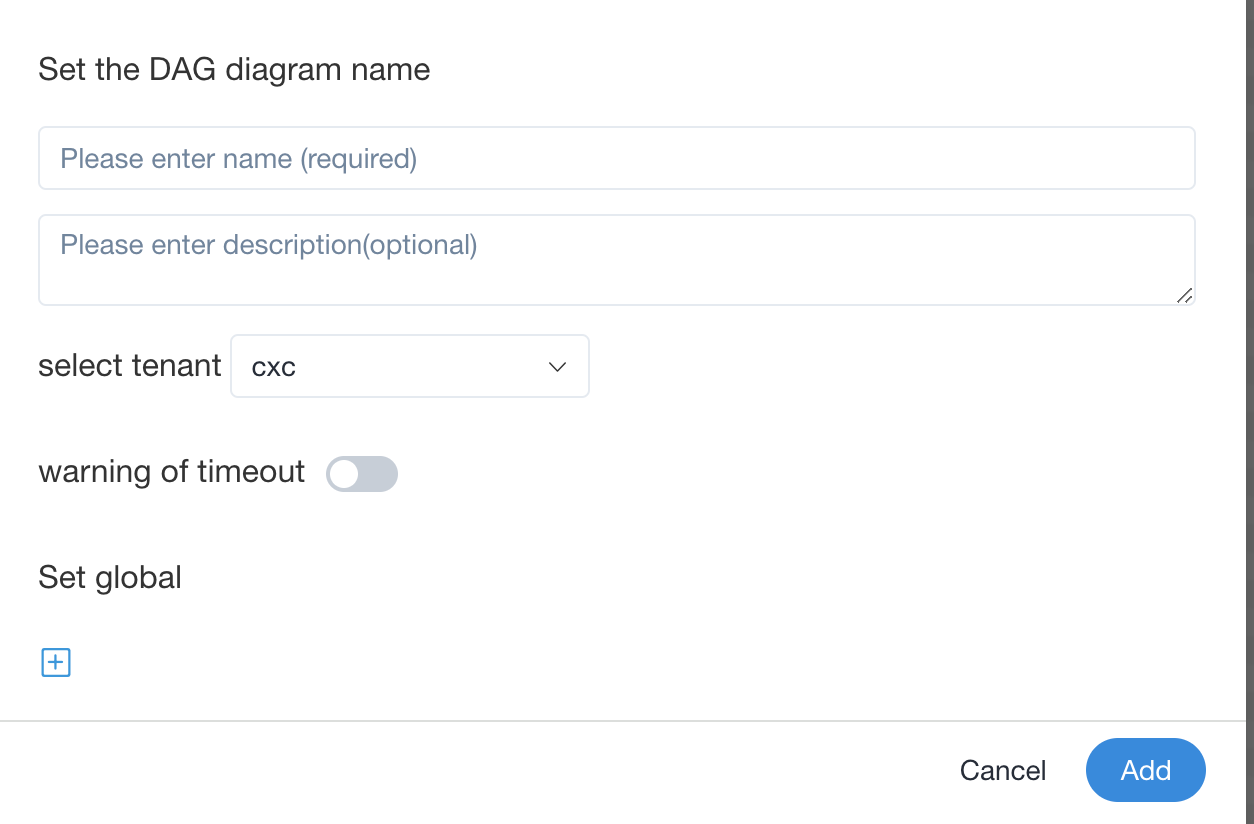Image resolution: width=1254 pixels, height=824 pixels.
Task: Click "Please enter name (required)" placeholder
Action: [238, 158]
